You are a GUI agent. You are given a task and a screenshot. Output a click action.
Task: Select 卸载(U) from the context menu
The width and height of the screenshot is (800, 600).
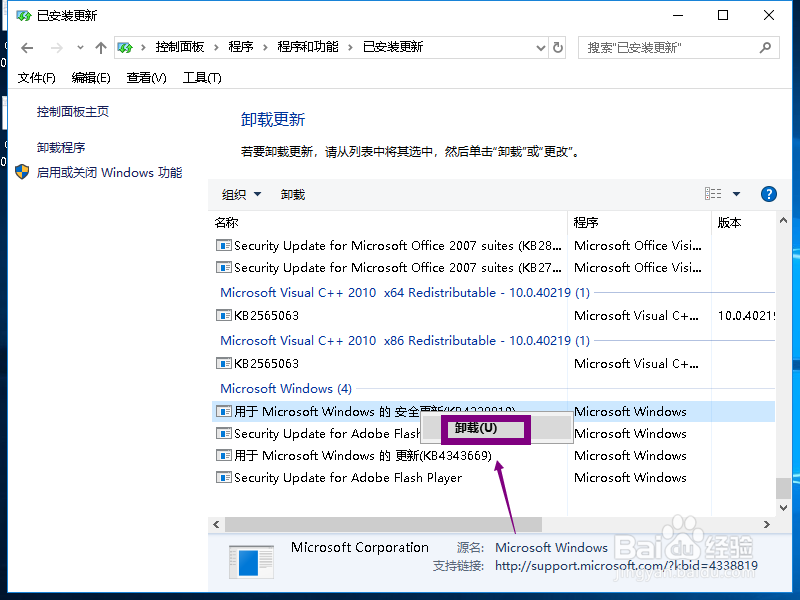point(483,427)
